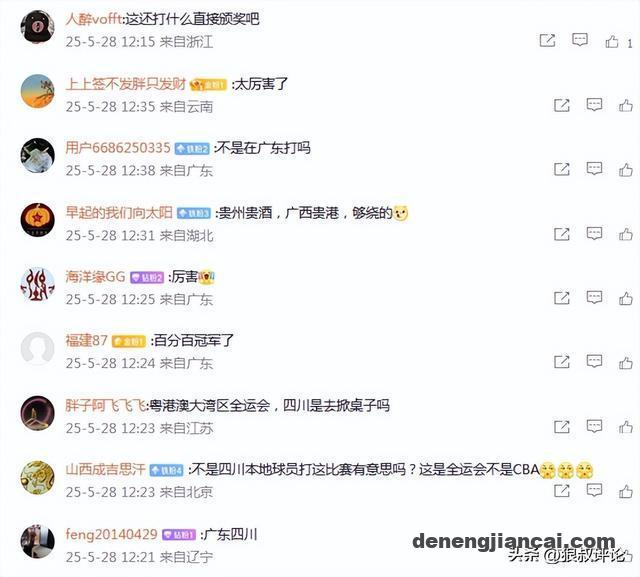This screenshot has width=640, height=577.
Task: Click 人醉vofft's avatar image
Action: point(38,27)
